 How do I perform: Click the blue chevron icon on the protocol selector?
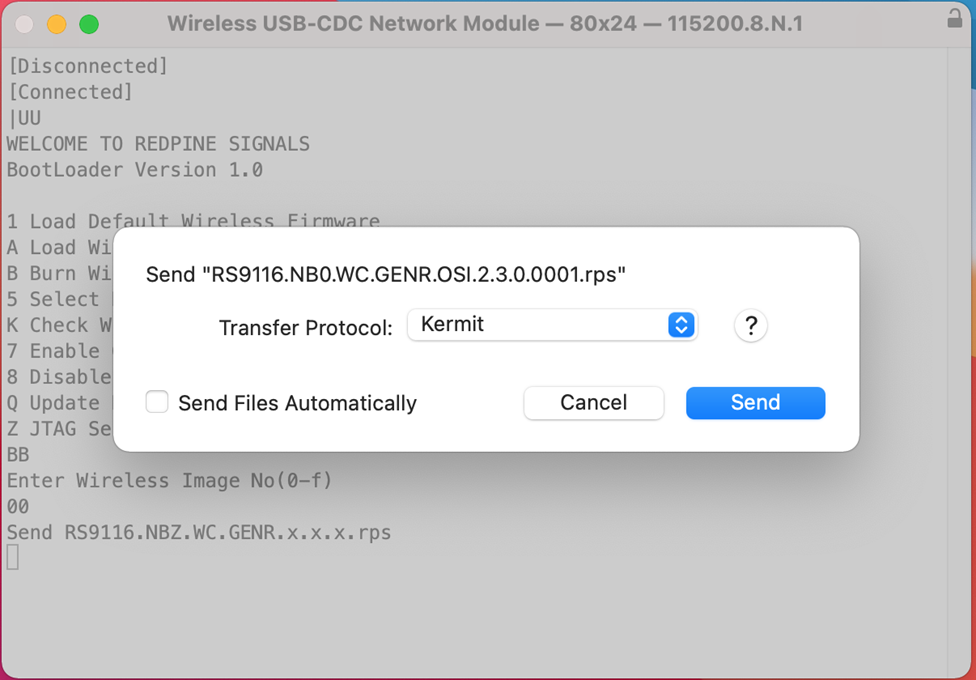pos(681,325)
